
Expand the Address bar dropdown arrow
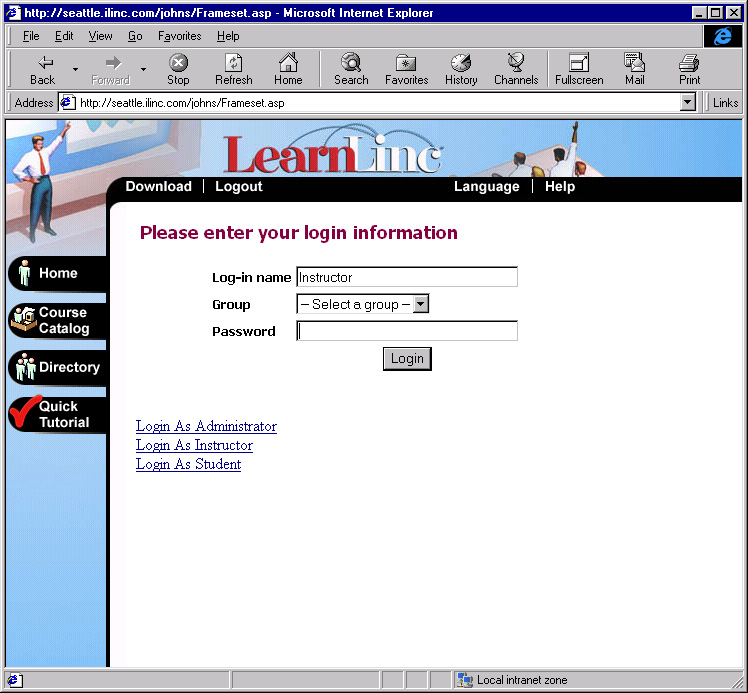coord(687,103)
